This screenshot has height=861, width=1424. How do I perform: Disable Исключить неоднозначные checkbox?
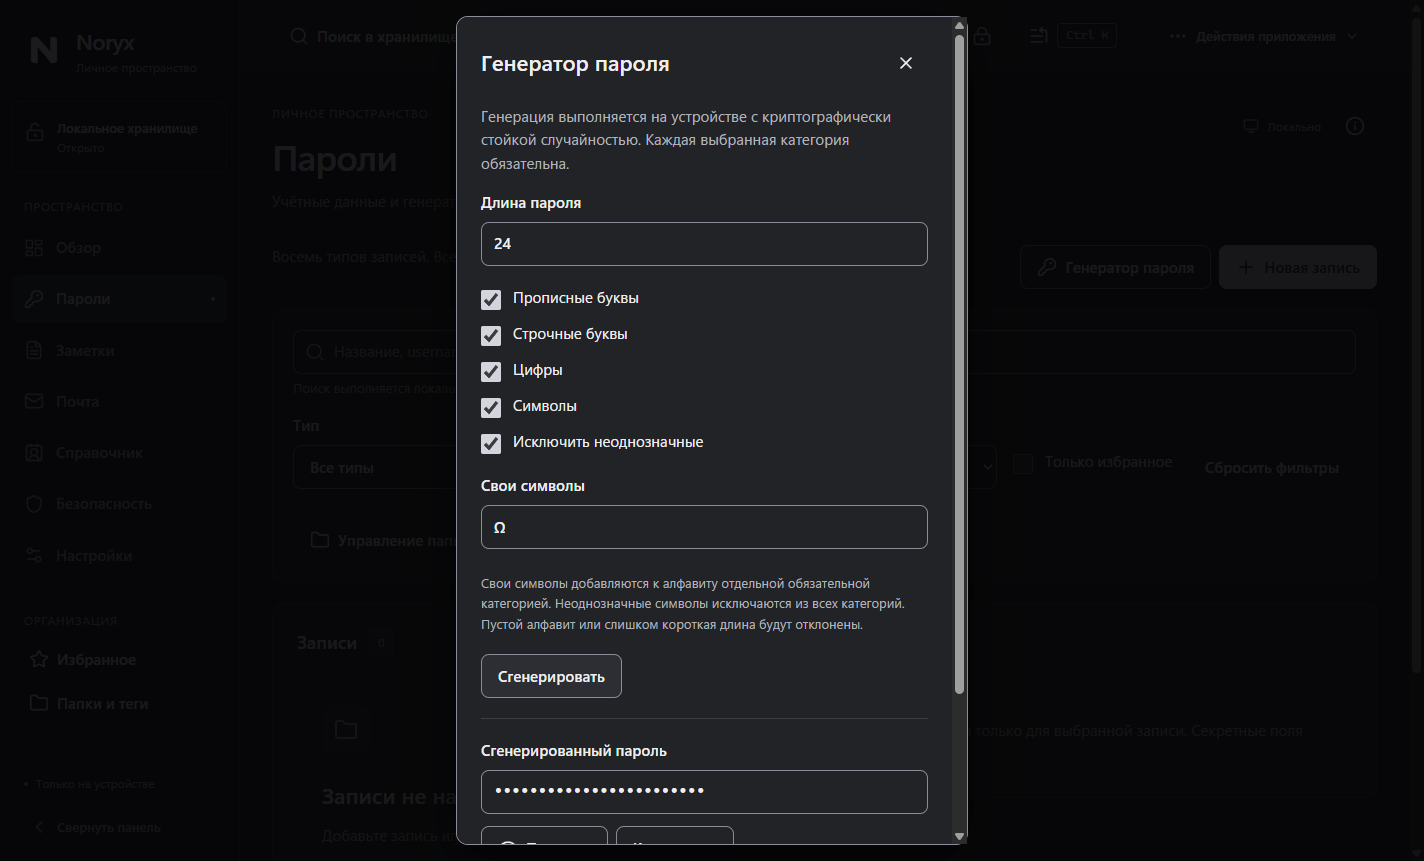(x=491, y=443)
